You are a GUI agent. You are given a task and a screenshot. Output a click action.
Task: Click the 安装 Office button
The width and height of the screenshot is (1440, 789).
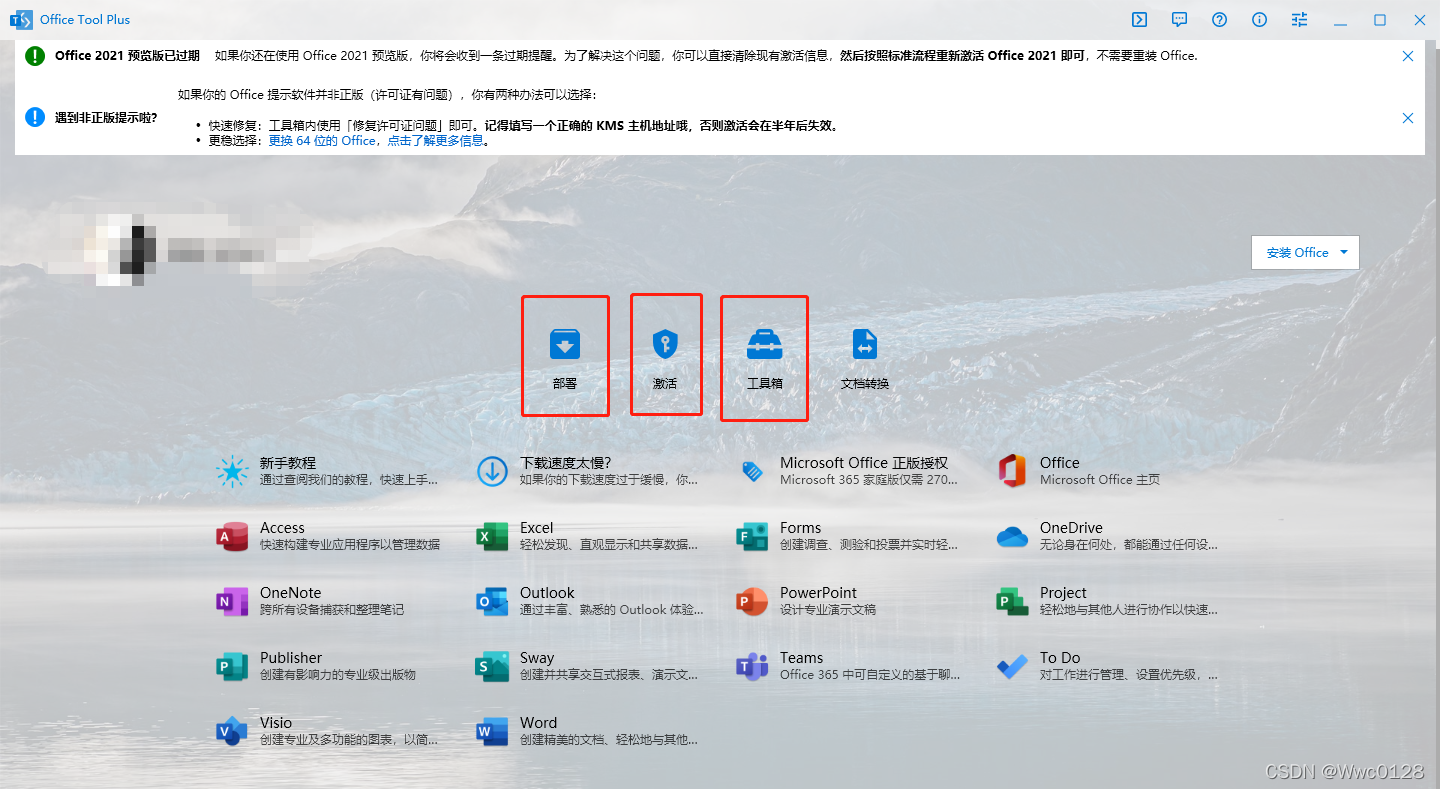[1305, 253]
